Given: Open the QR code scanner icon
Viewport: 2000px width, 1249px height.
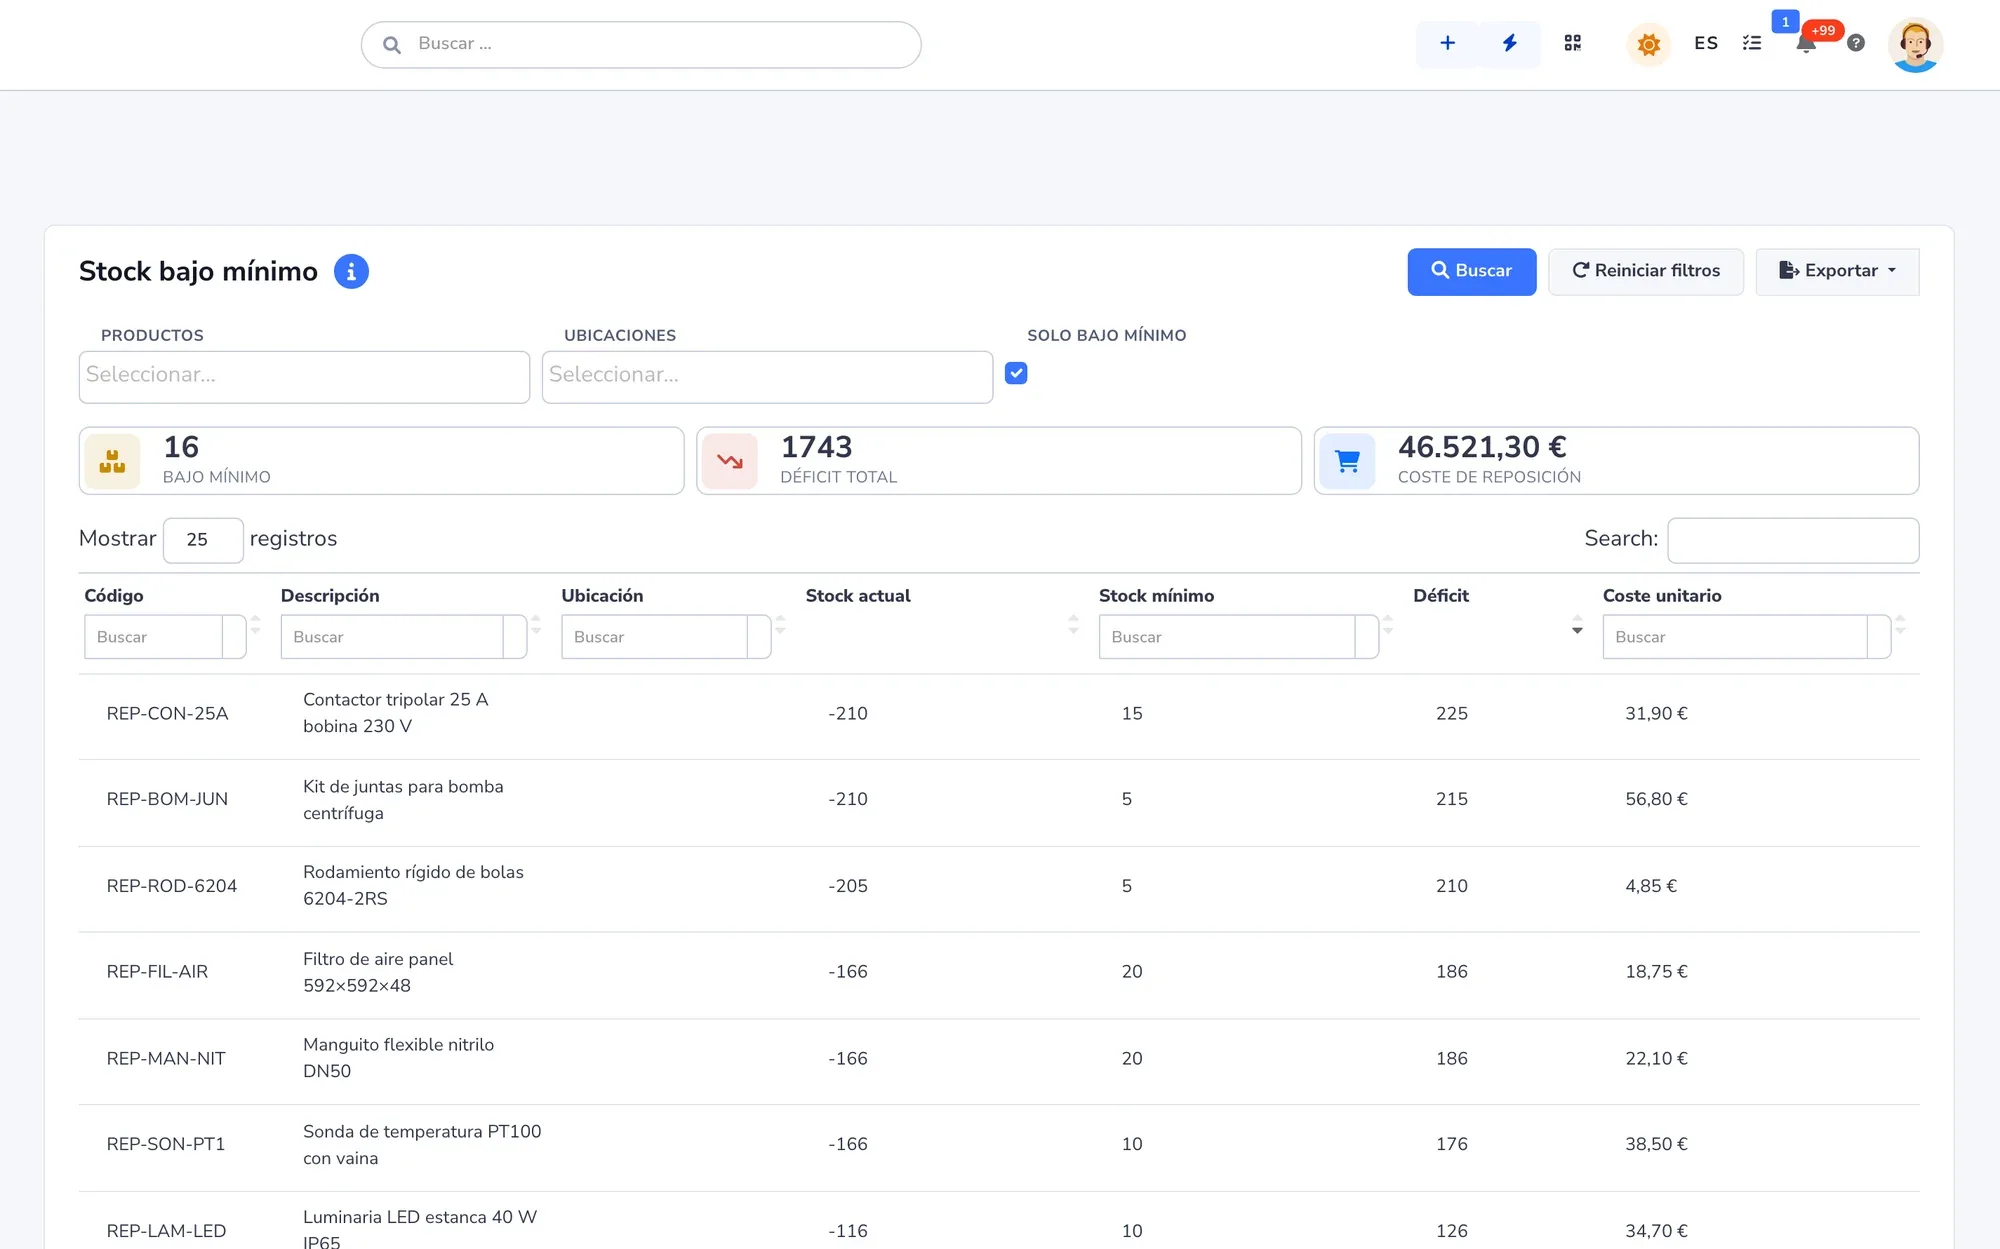Looking at the screenshot, I should pyautogui.click(x=1573, y=43).
